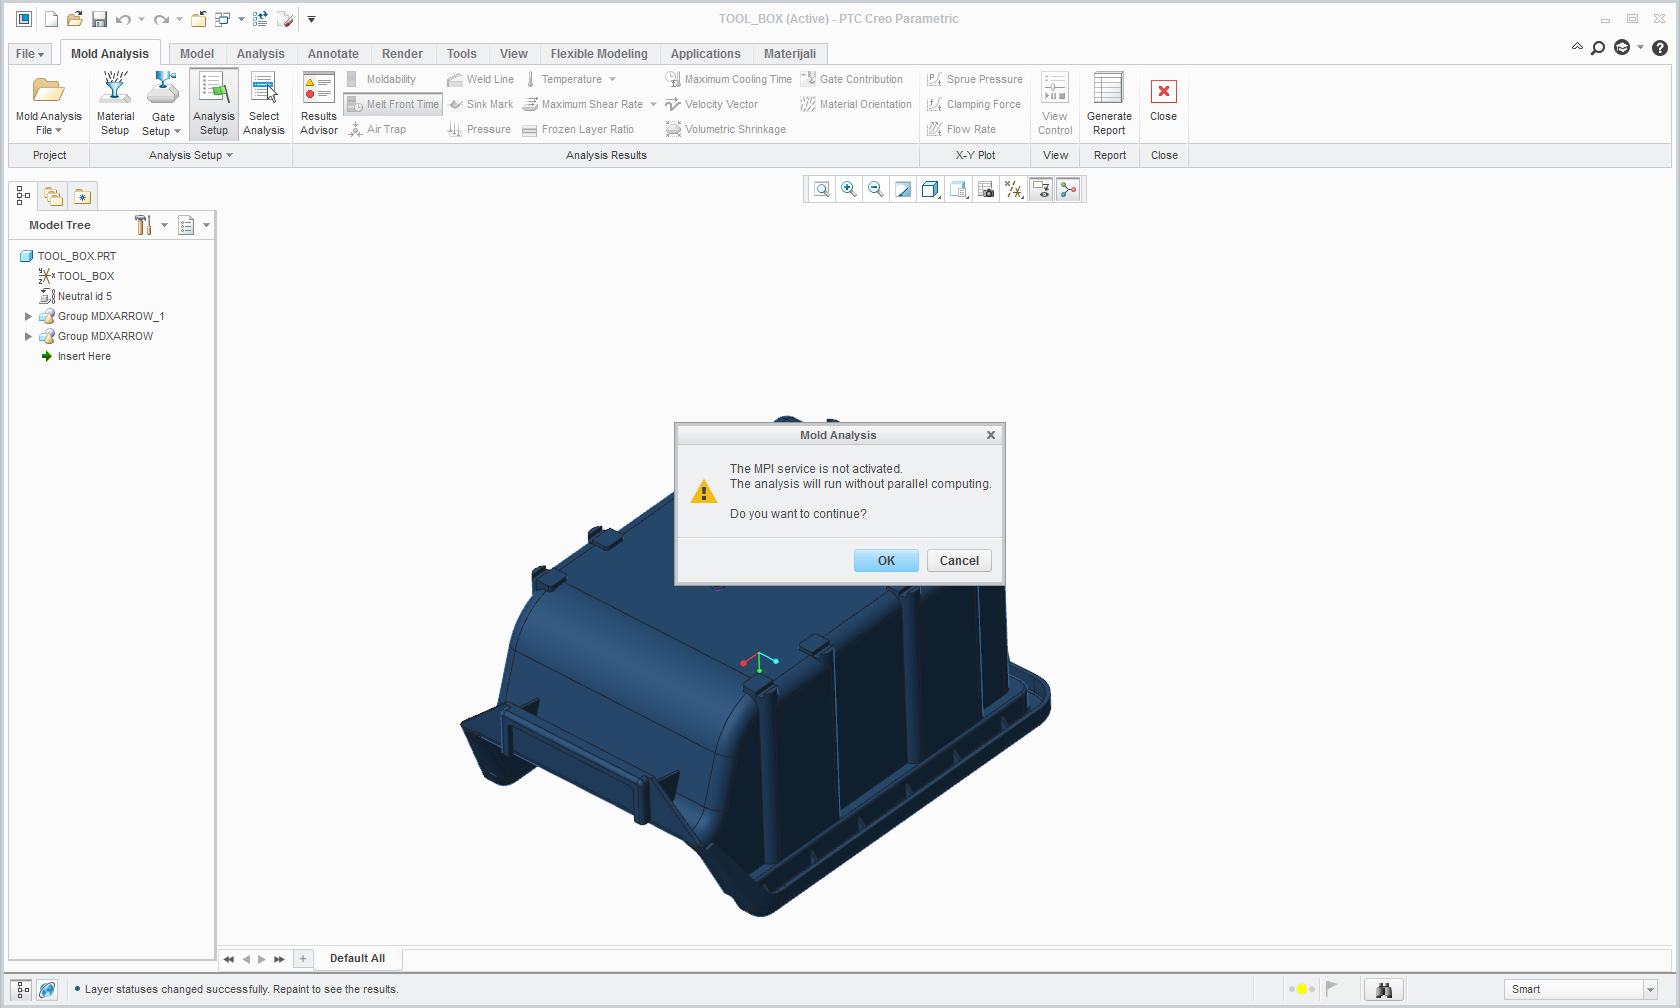Open the File menu
Screen dimensions: 1680x1008
(x=30, y=54)
